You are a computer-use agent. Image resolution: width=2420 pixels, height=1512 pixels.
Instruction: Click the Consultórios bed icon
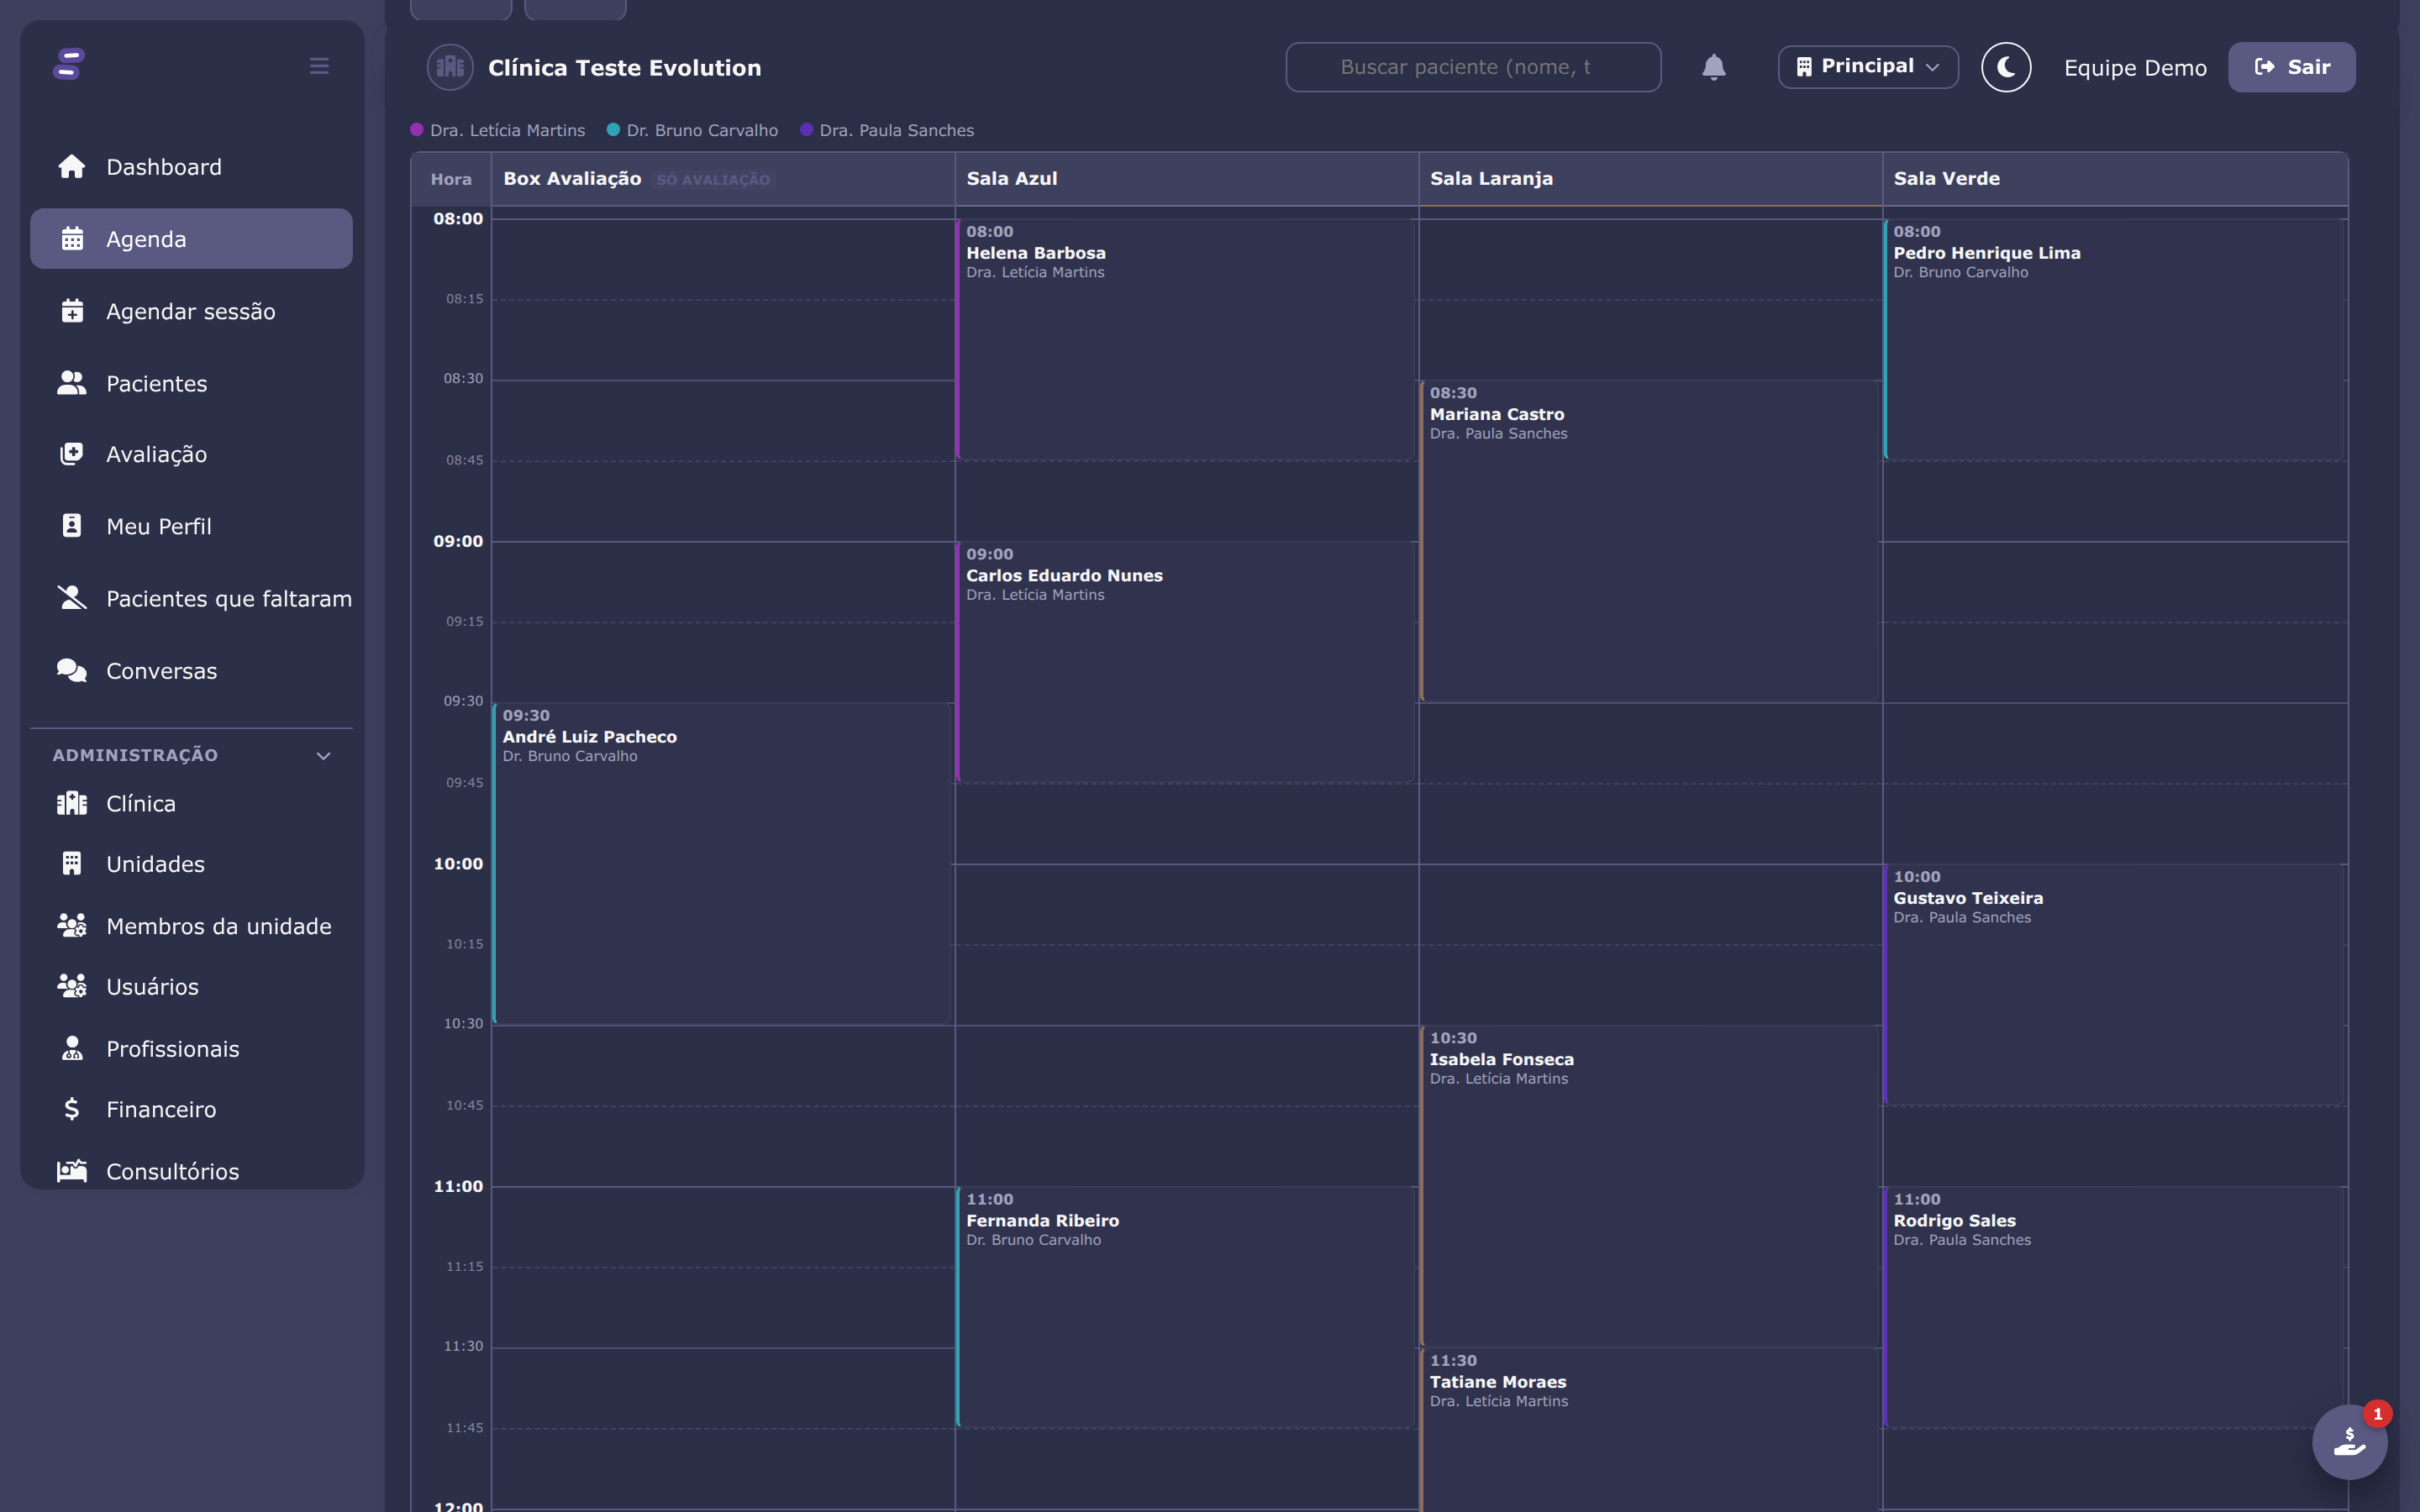(72, 1171)
